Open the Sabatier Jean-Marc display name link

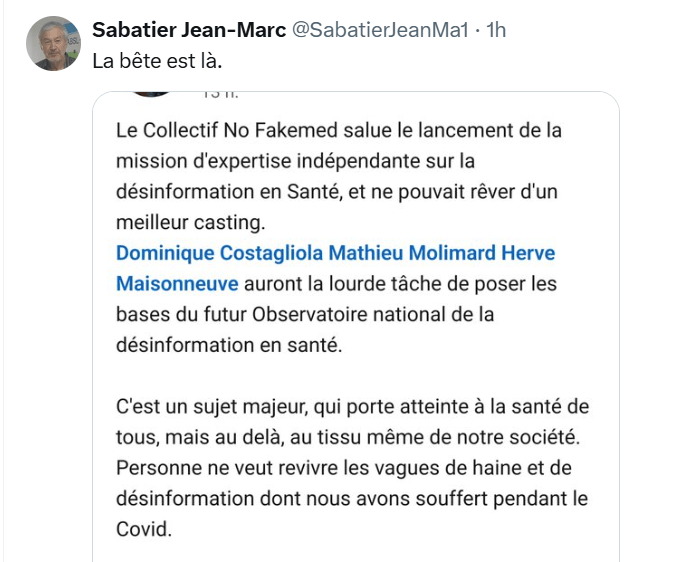(188, 30)
